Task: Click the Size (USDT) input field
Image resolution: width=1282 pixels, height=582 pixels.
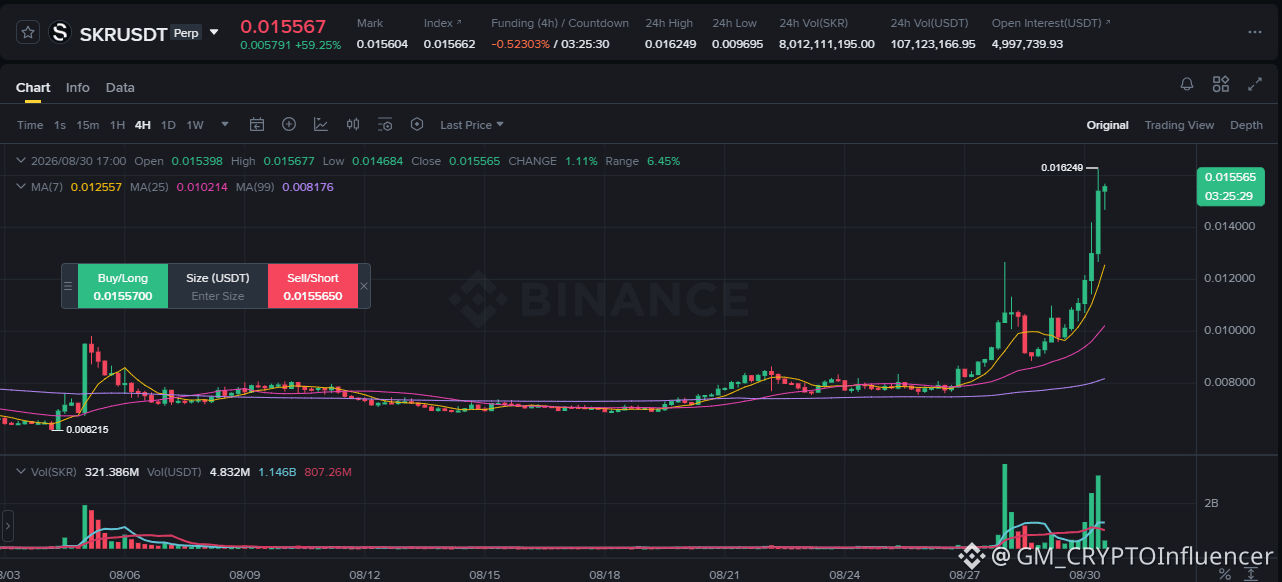Action: coord(218,296)
